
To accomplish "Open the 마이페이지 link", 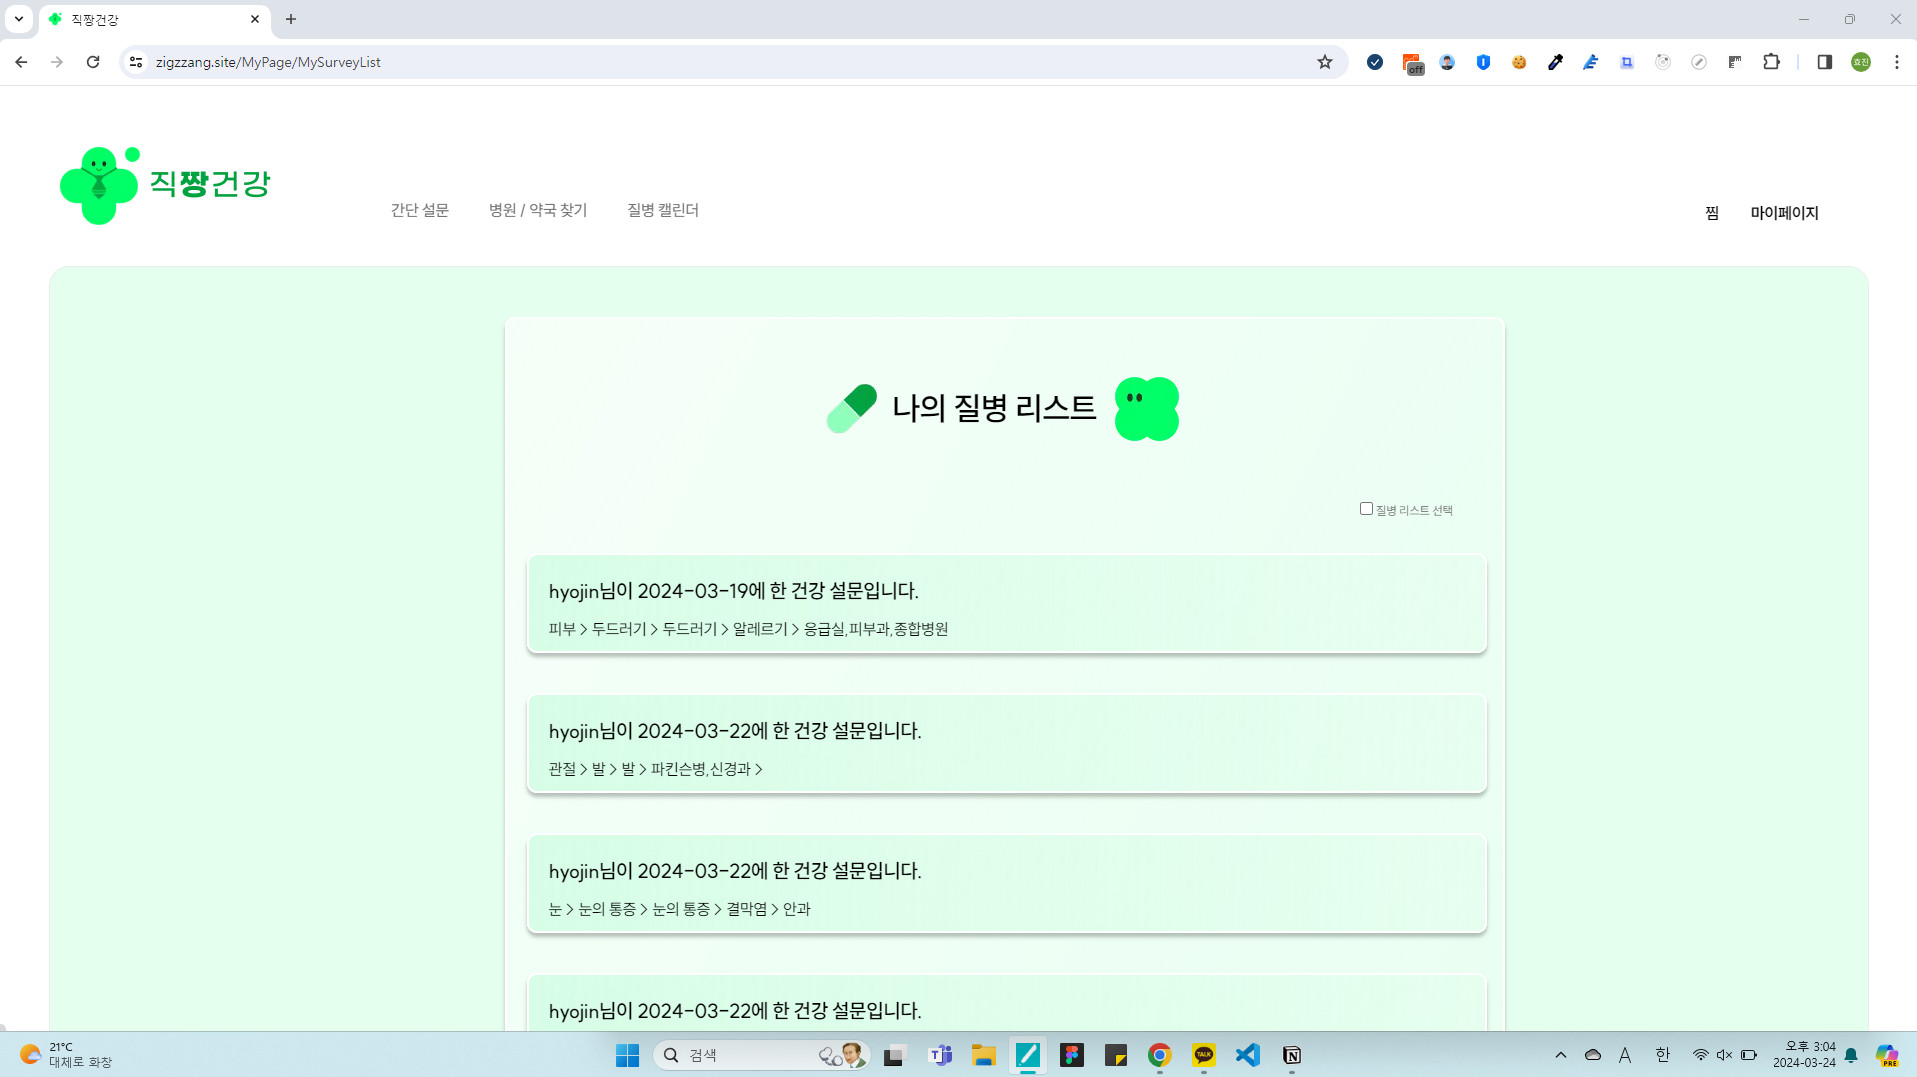I will pyautogui.click(x=1783, y=213).
